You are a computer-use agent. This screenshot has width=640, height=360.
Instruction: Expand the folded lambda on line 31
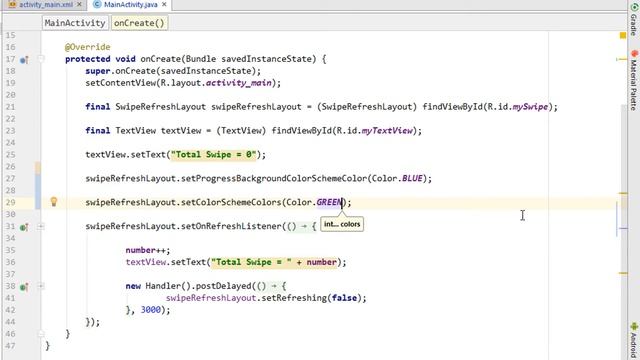click(41, 226)
